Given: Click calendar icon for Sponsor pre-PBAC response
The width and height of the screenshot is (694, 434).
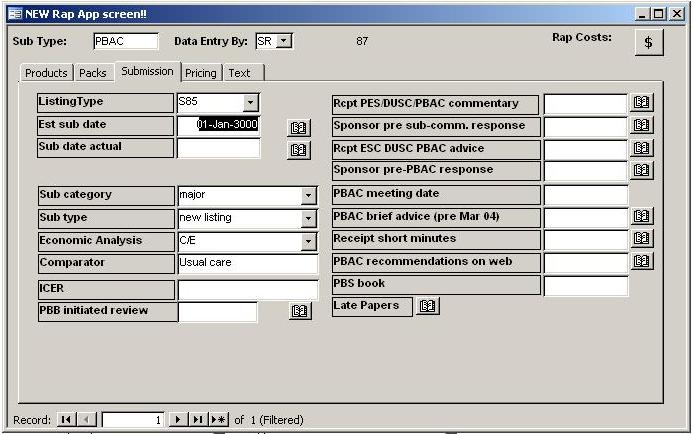Looking at the screenshot, I should coord(642,170).
